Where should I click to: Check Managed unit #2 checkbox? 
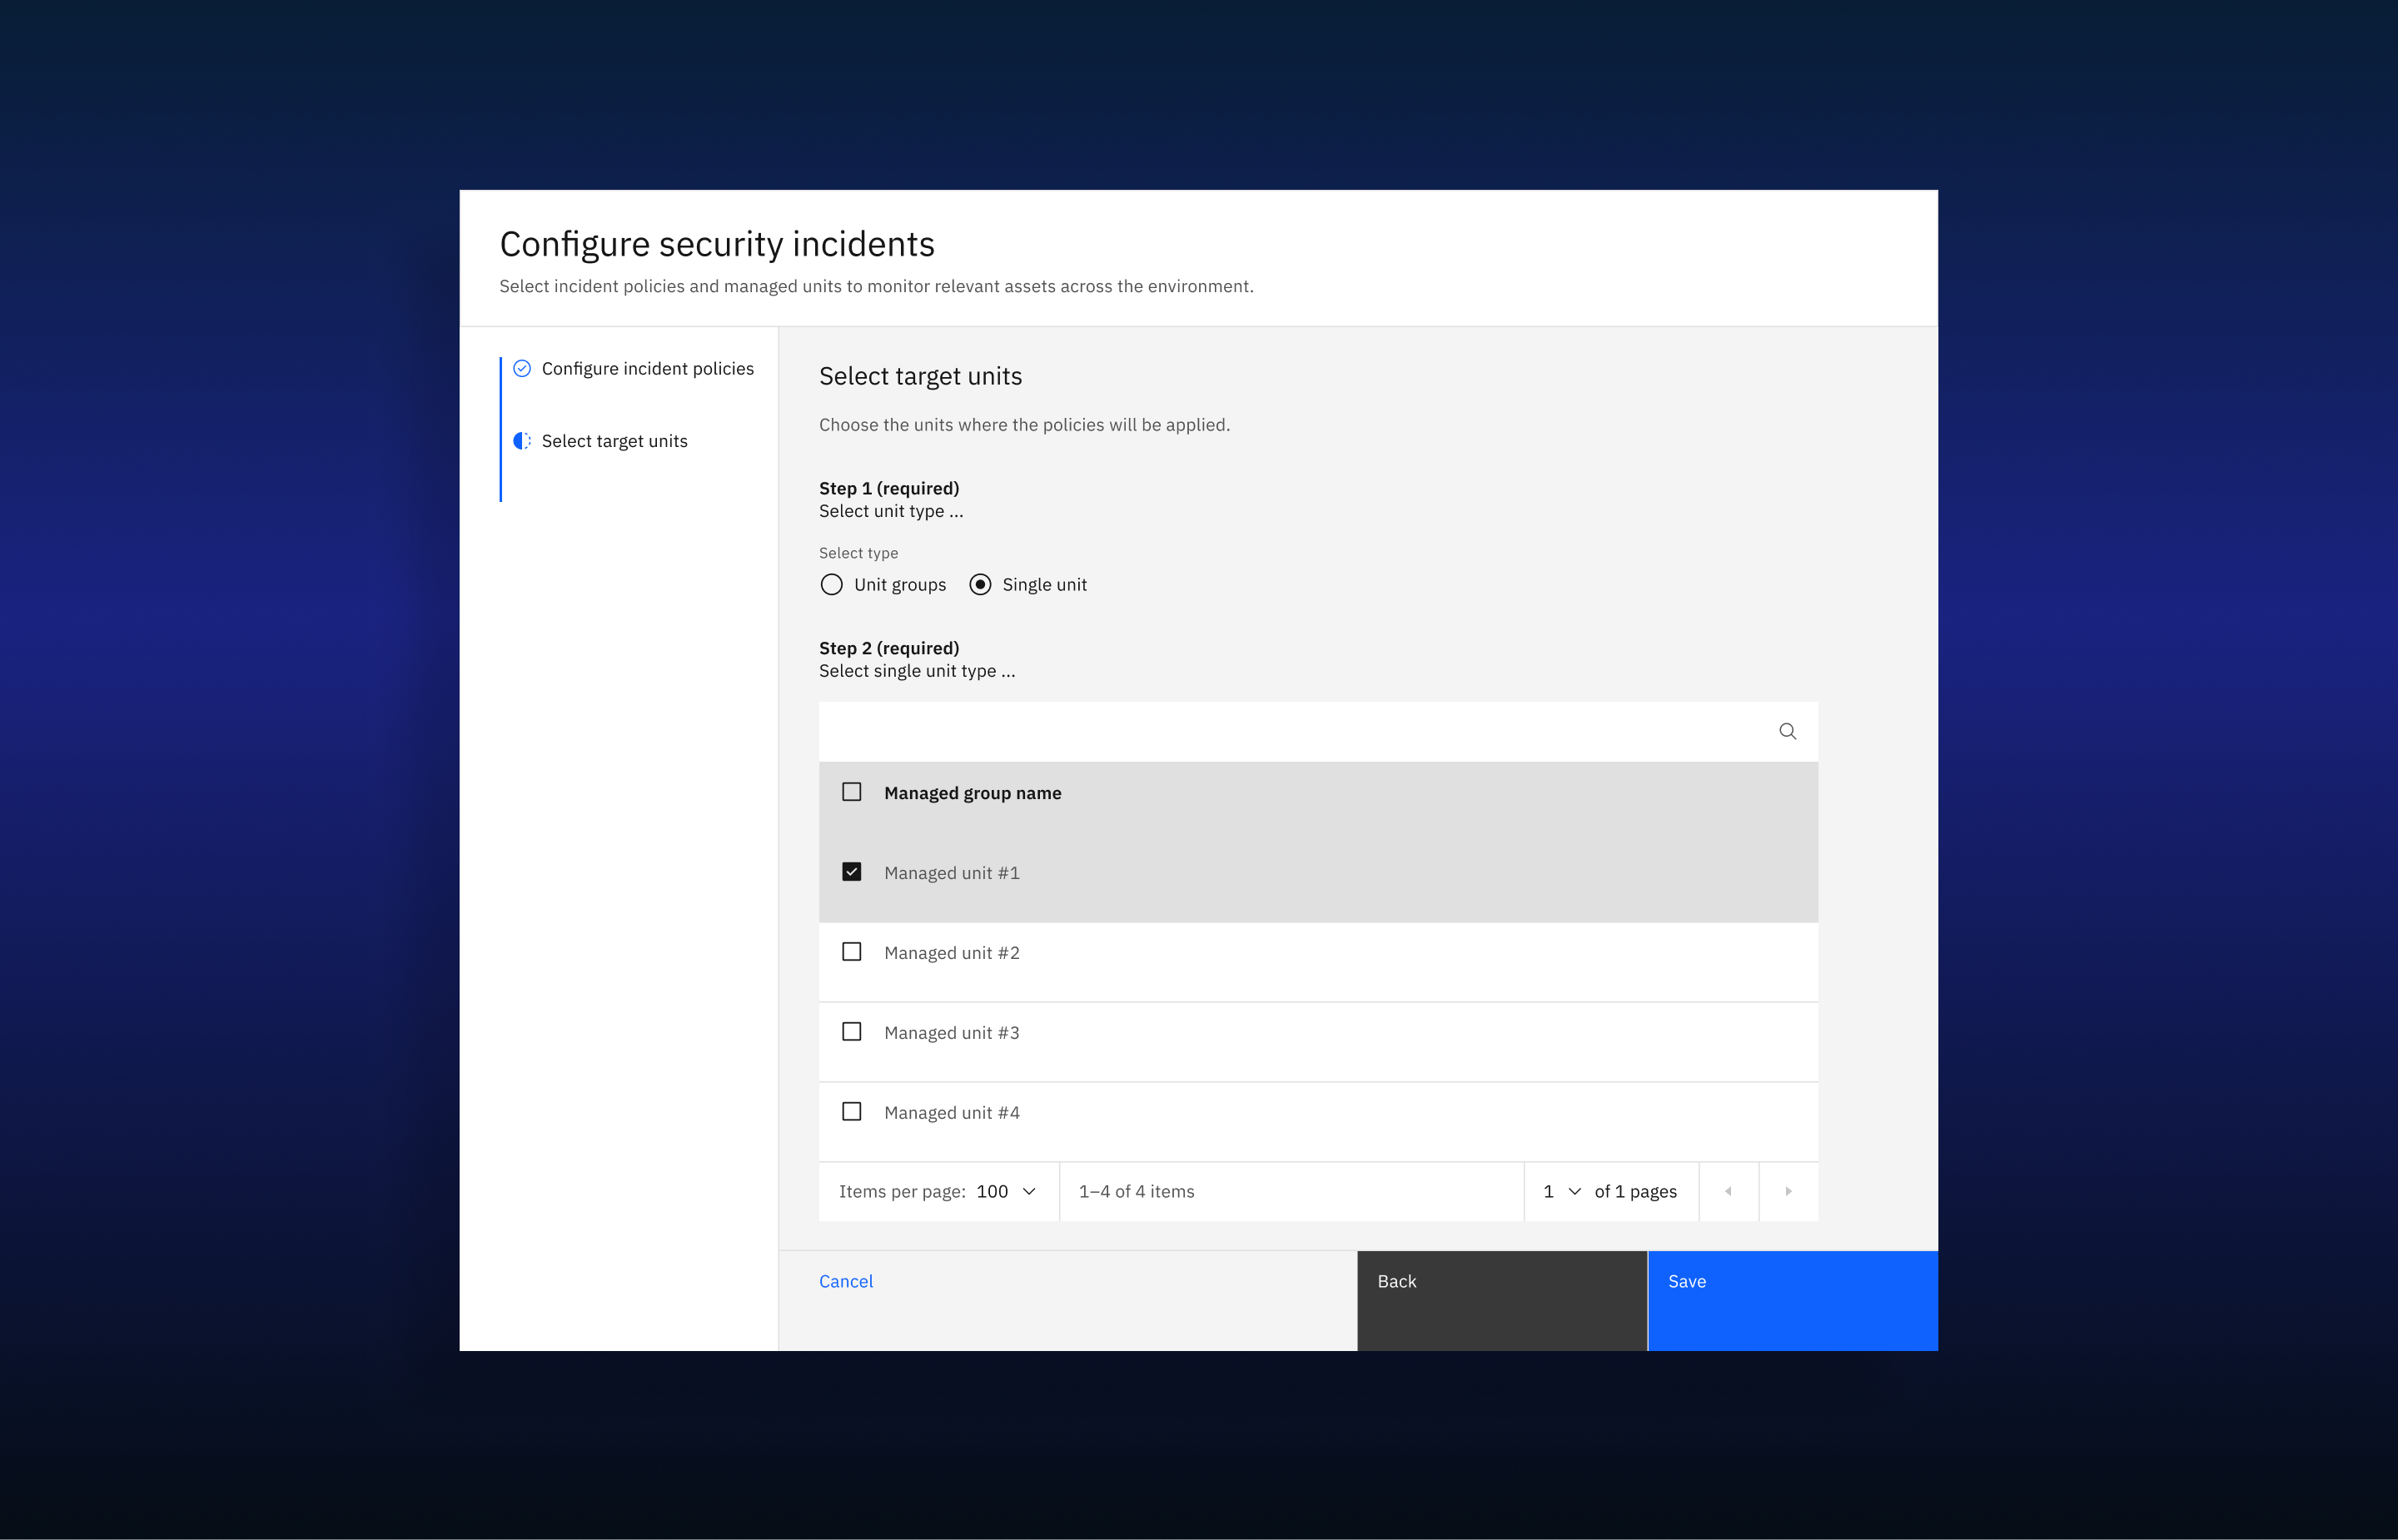tap(851, 952)
